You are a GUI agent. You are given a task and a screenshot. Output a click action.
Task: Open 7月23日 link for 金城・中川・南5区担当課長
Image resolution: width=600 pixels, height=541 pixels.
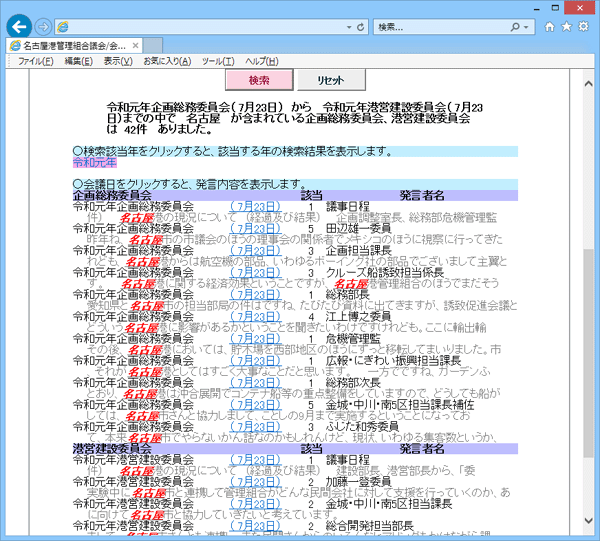[x=256, y=504]
